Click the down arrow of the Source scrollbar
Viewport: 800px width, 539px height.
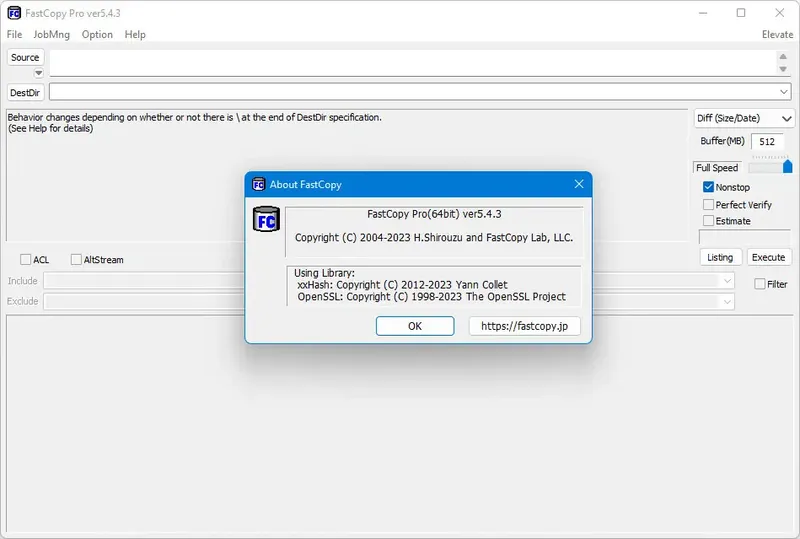pos(783,69)
